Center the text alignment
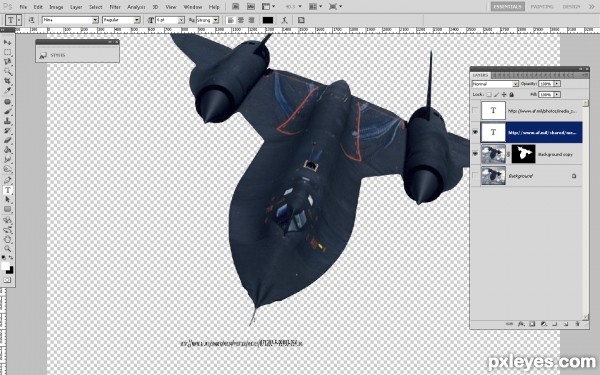Image resolution: width=600 pixels, height=375 pixels. [x=241, y=20]
